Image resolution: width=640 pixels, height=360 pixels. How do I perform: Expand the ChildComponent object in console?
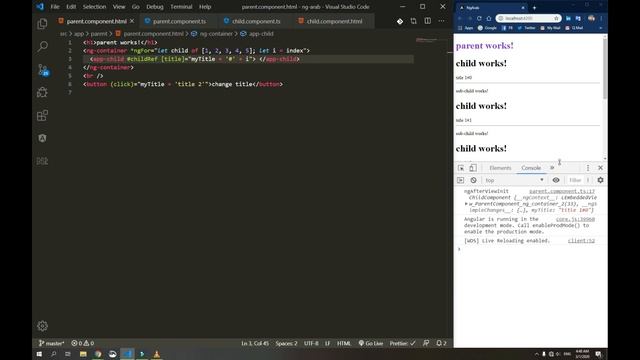click(466, 204)
